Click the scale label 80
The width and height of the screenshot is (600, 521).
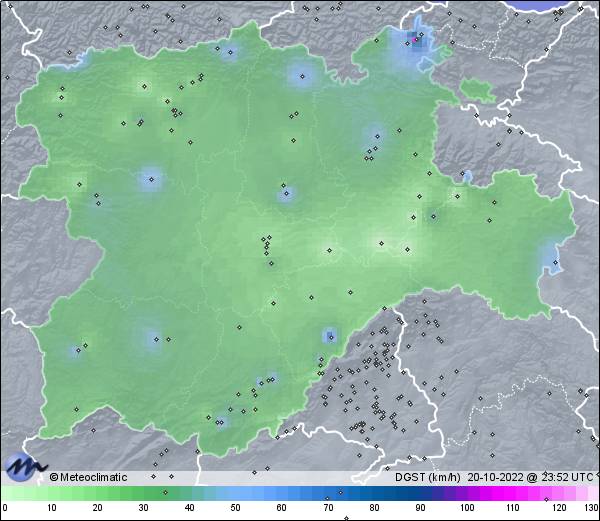click(374, 508)
